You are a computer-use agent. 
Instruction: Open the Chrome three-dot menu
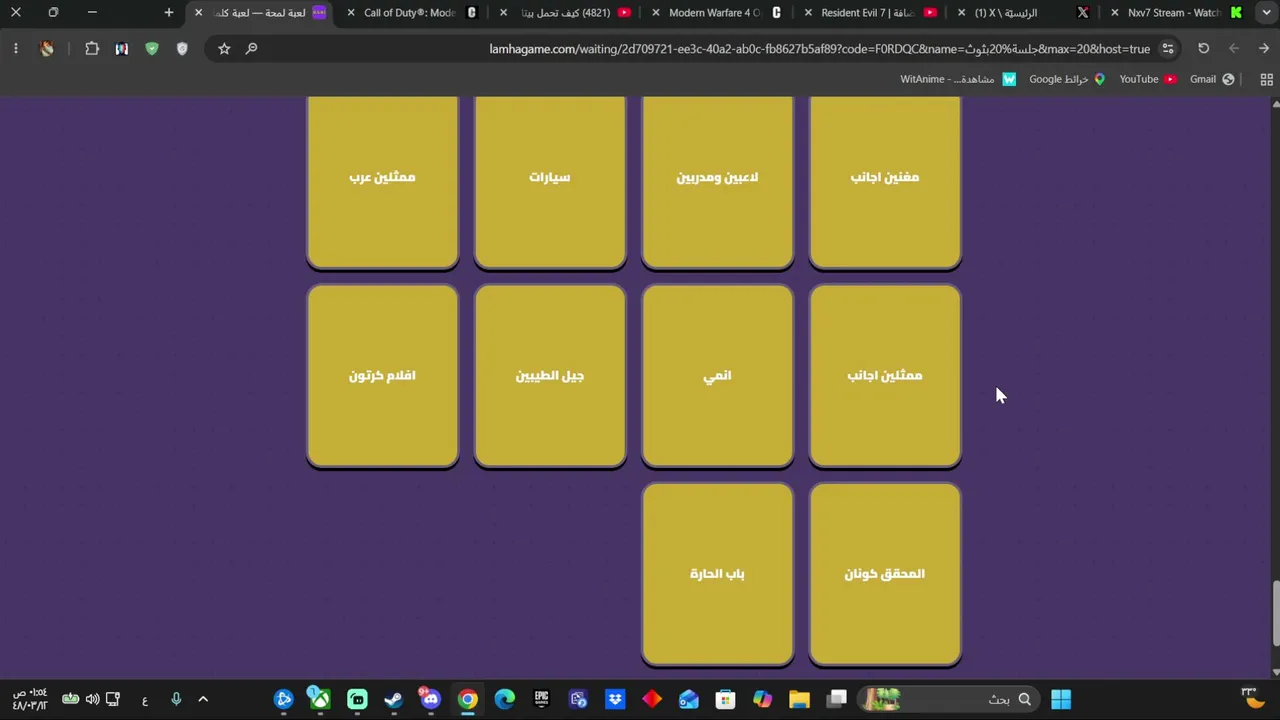[16, 49]
